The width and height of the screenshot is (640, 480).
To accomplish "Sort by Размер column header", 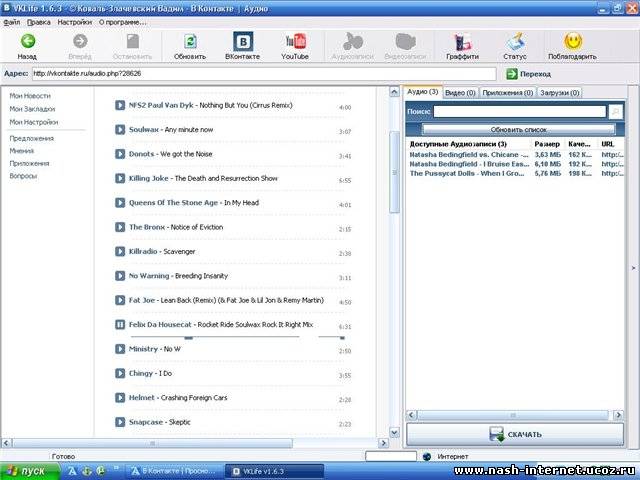I will point(547,144).
